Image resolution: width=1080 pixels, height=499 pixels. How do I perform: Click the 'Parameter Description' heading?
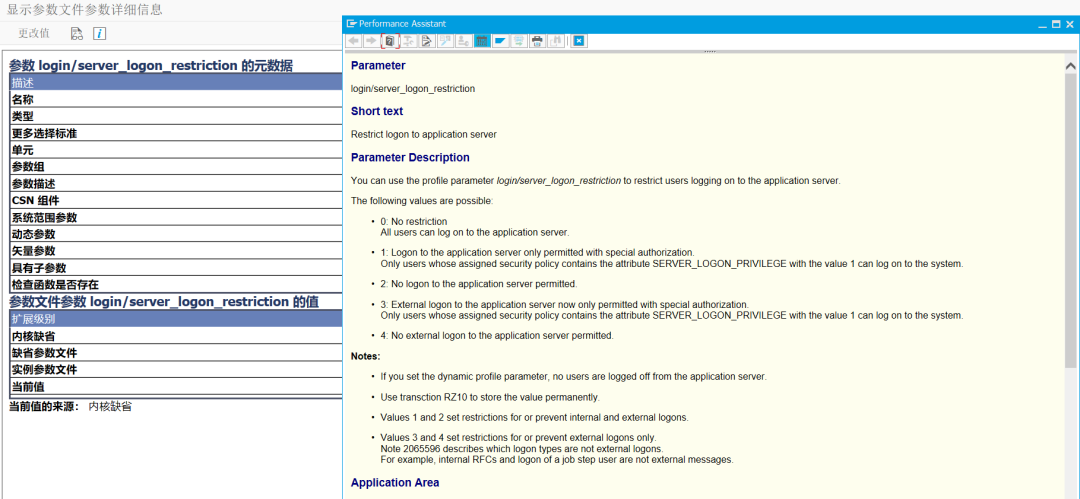click(x=411, y=158)
